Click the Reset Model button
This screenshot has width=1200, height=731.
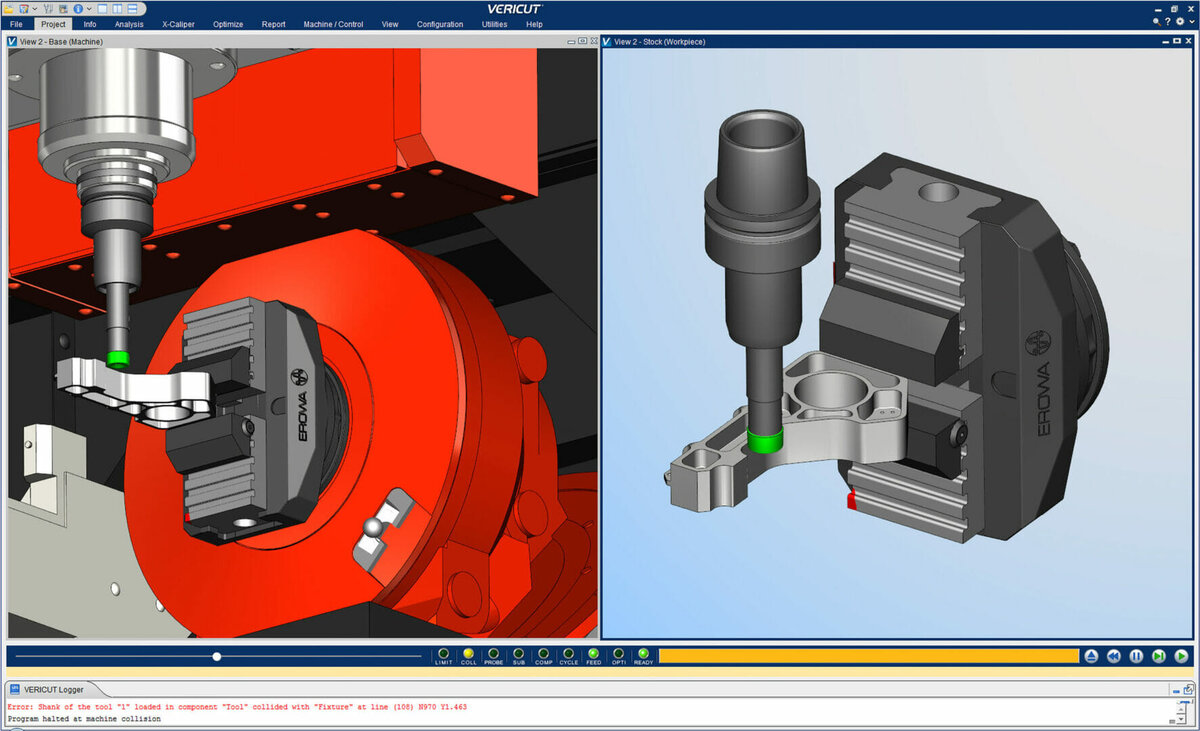pos(1091,656)
